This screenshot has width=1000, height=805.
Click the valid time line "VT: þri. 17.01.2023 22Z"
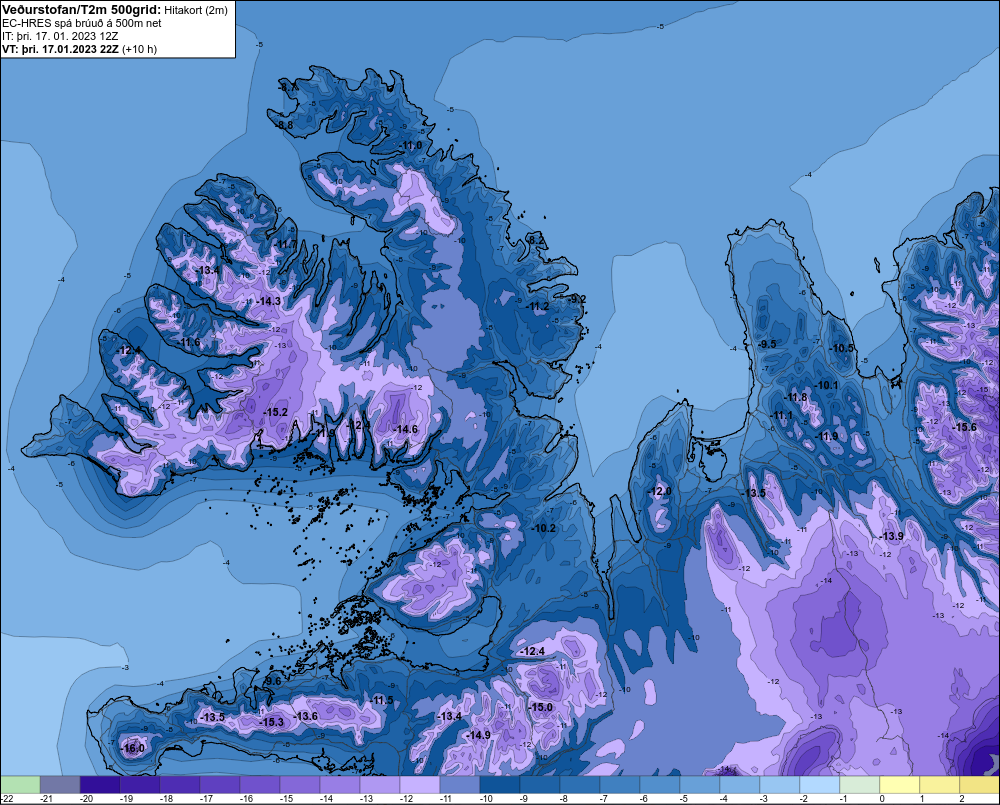click(60, 48)
